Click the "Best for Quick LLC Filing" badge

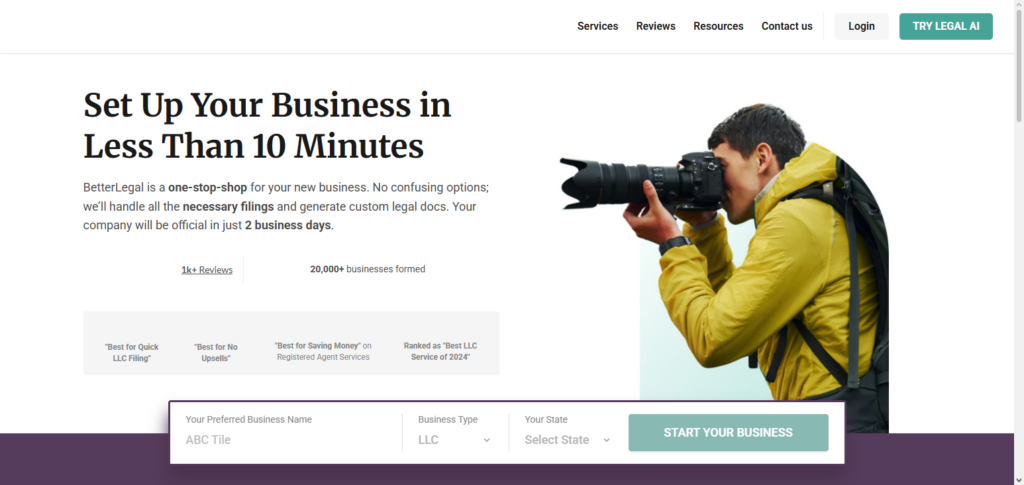pyautogui.click(x=132, y=352)
